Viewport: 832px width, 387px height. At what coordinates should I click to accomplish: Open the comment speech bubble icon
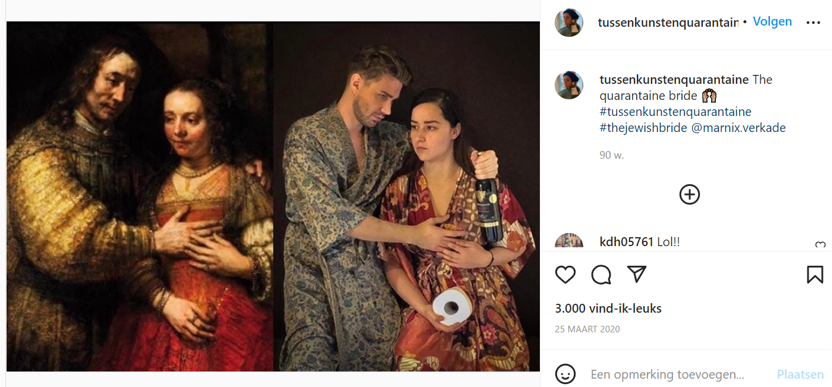coord(601,274)
